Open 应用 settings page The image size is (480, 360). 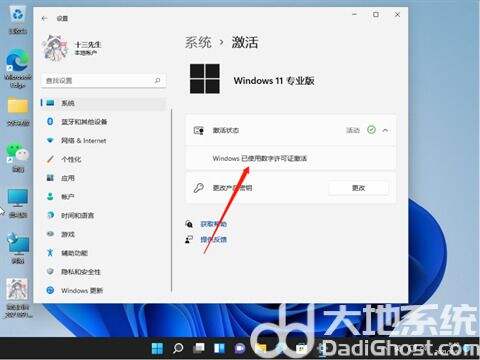(x=103, y=178)
